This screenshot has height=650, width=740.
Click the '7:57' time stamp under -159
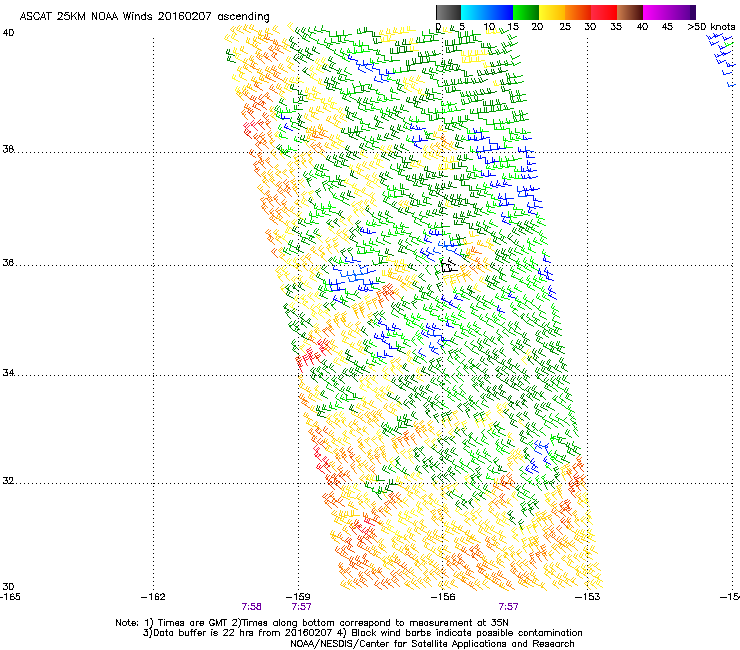[302, 607]
